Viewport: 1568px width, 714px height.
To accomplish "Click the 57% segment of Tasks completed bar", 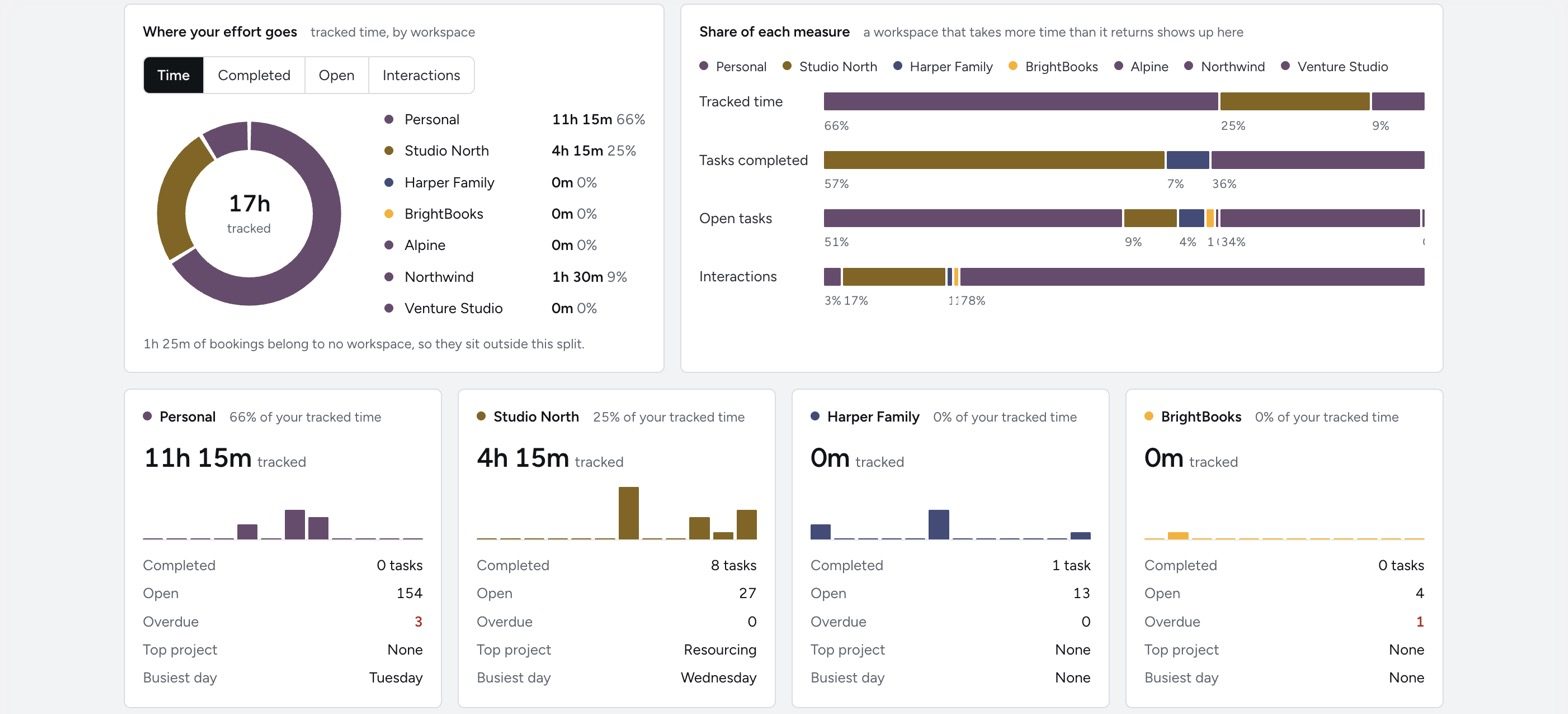I will (994, 160).
